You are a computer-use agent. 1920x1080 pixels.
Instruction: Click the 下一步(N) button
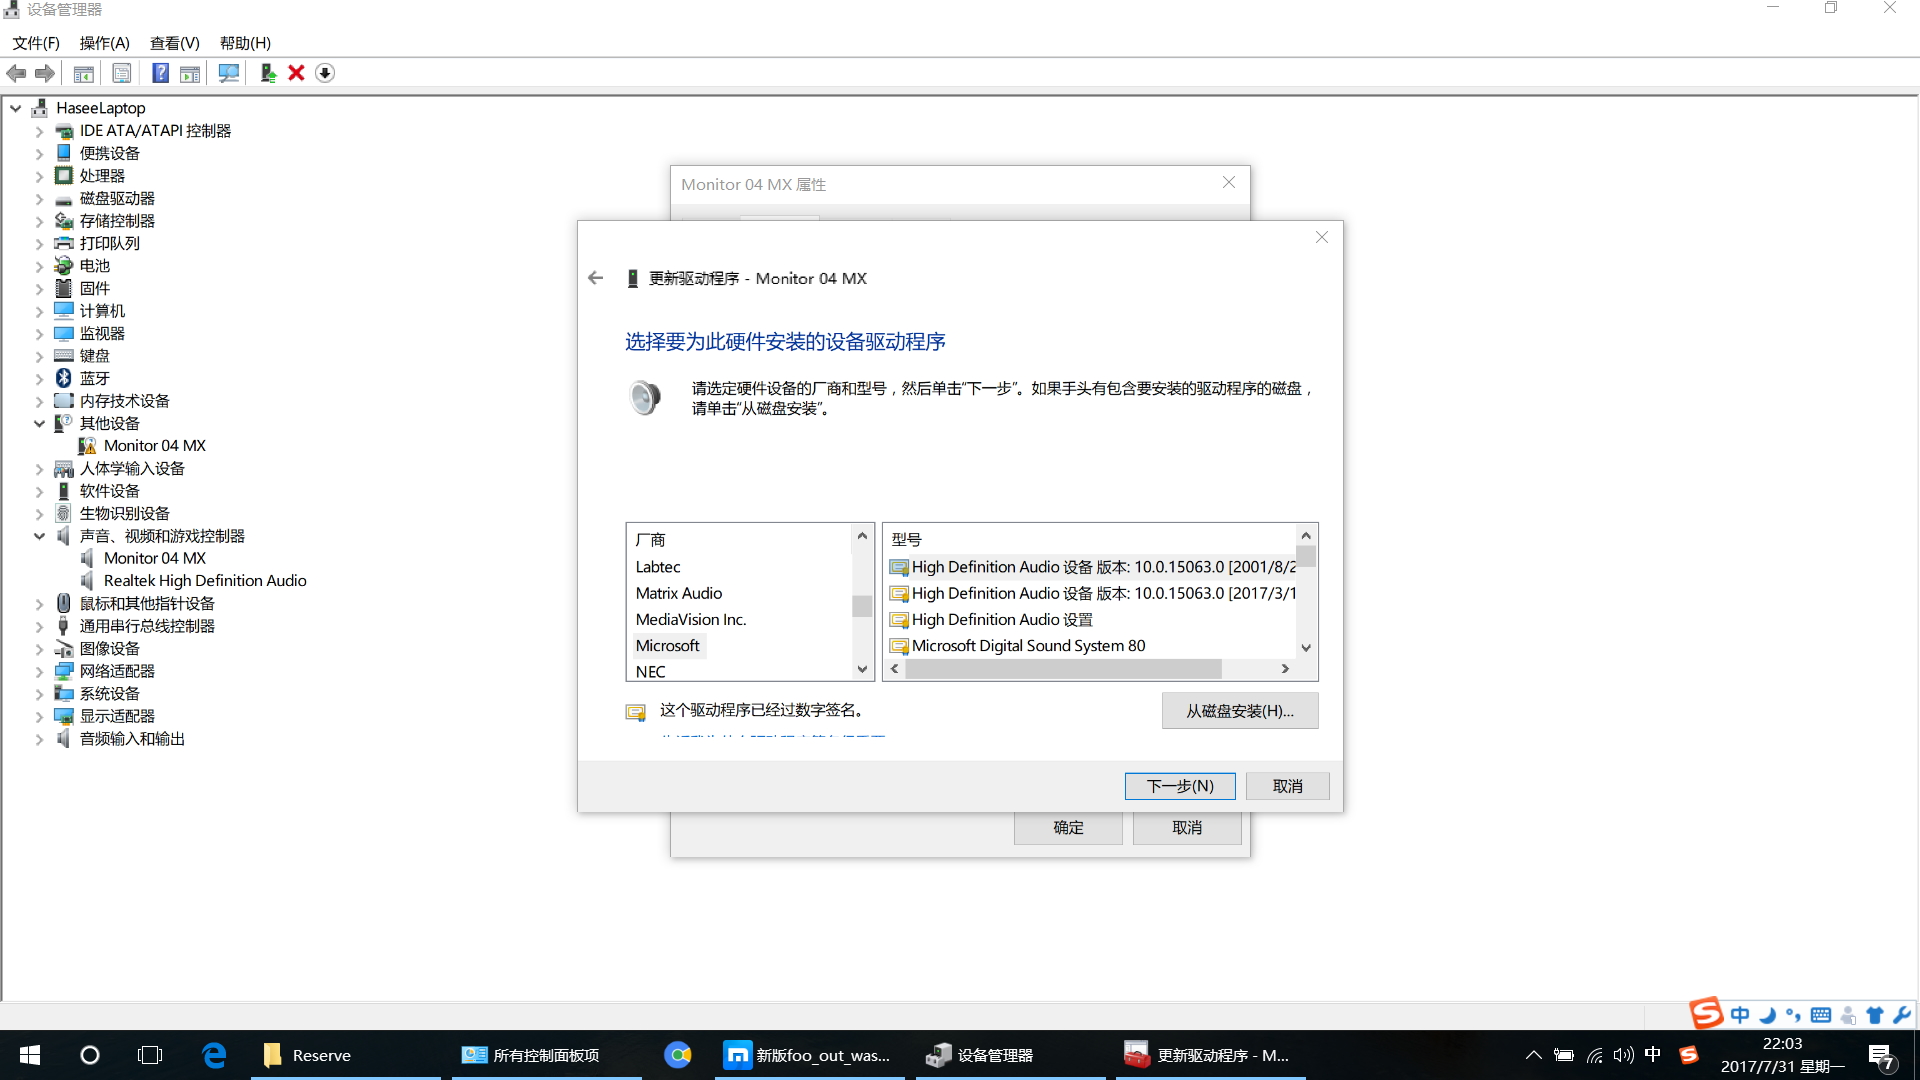coord(1179,786)
